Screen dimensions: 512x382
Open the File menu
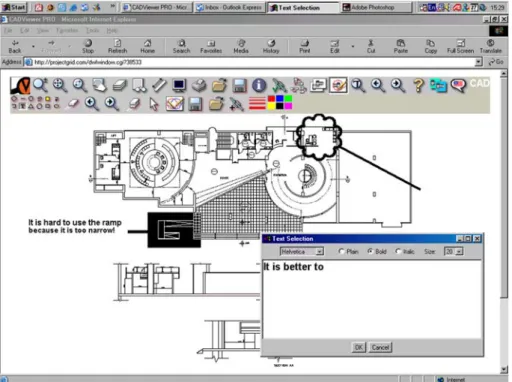click(x=8, y=31)
